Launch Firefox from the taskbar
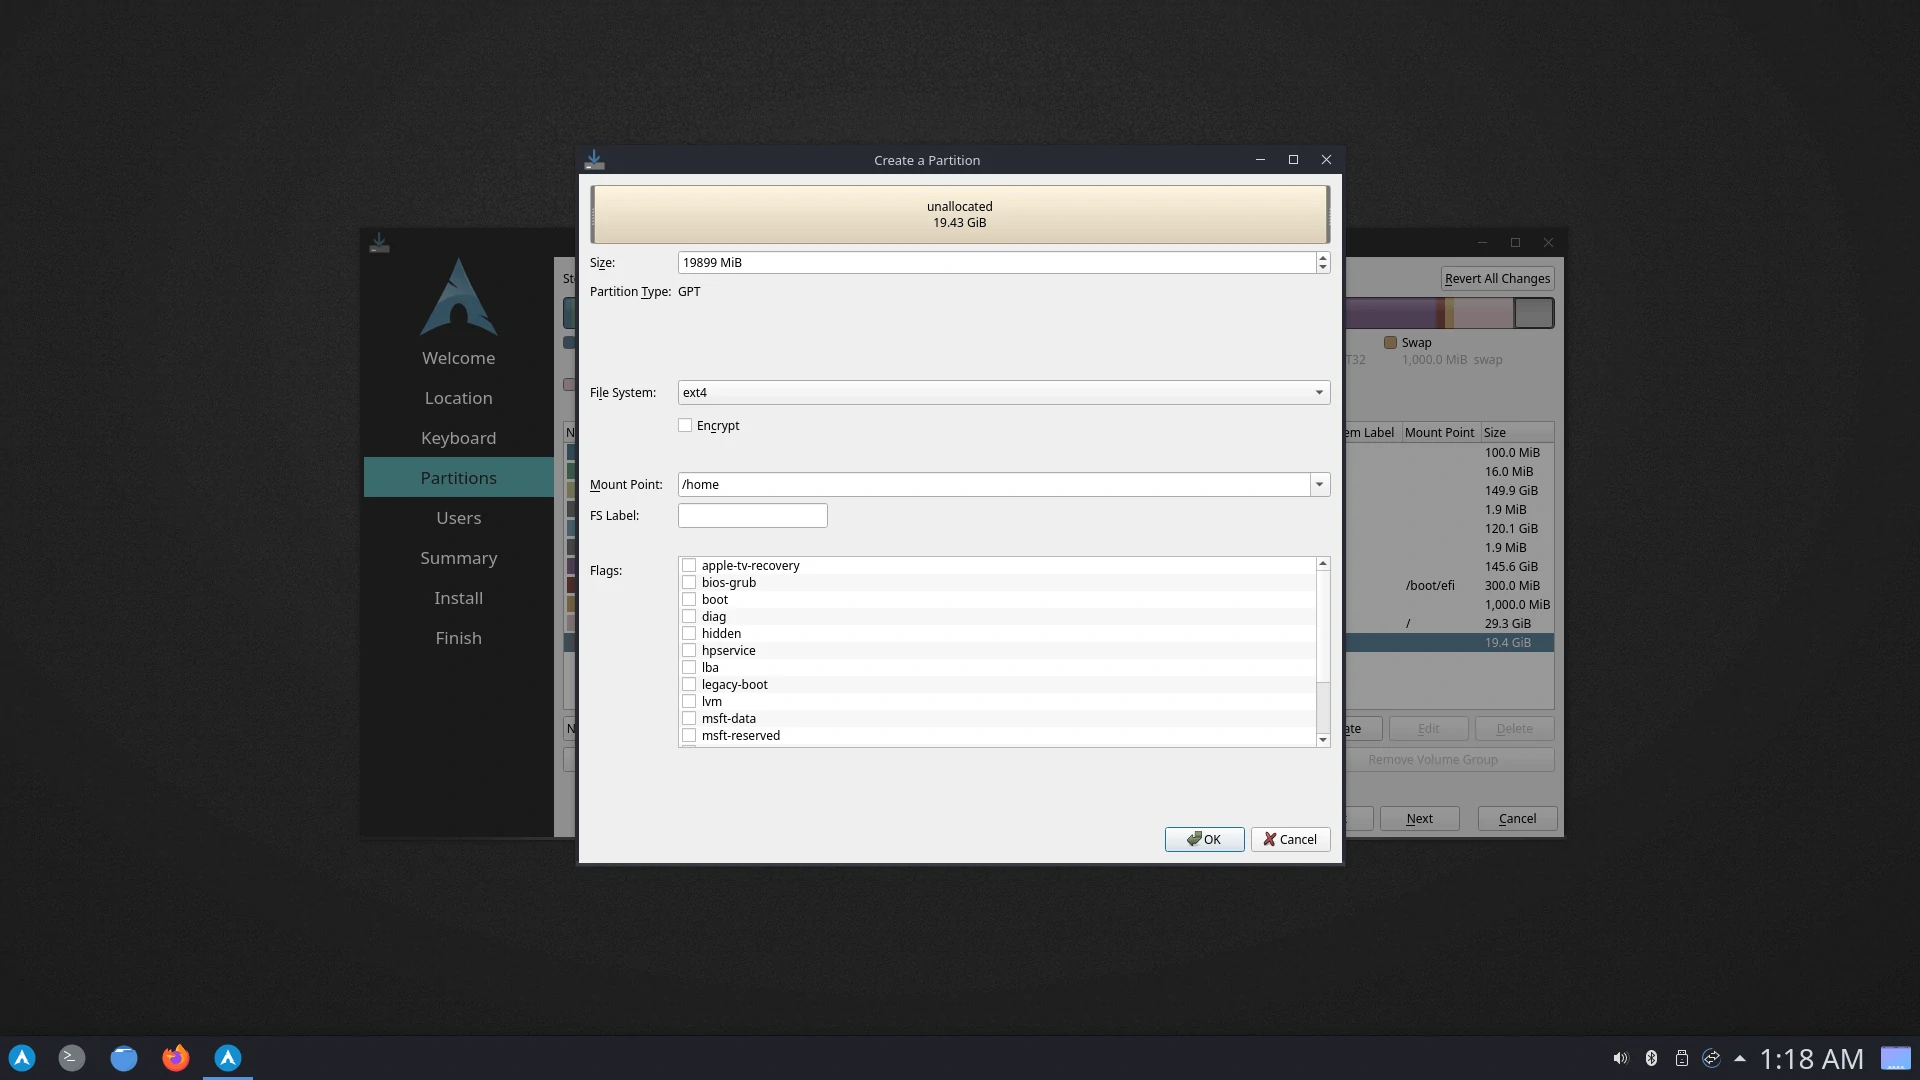The width and height of the screenshot is (1920, 1080). 176,1058
